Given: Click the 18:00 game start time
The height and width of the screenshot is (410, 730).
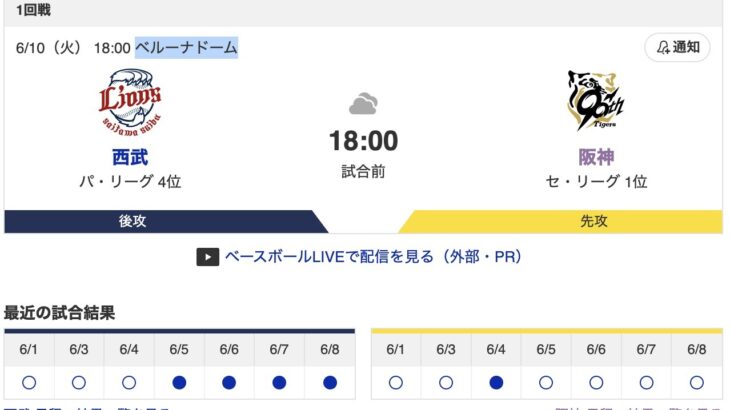Looking at the screenshot, I should 363,141.
